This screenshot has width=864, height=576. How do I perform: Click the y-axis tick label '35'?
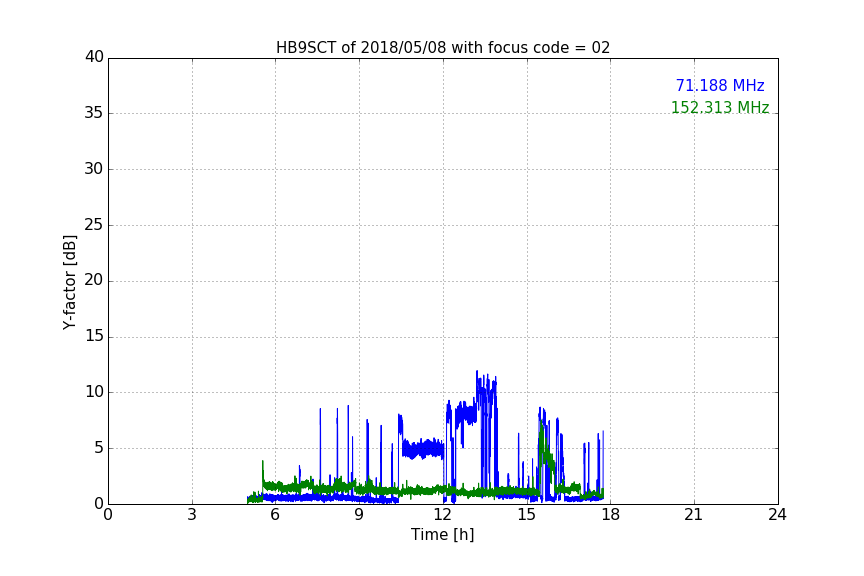click(x=94, y=113)
